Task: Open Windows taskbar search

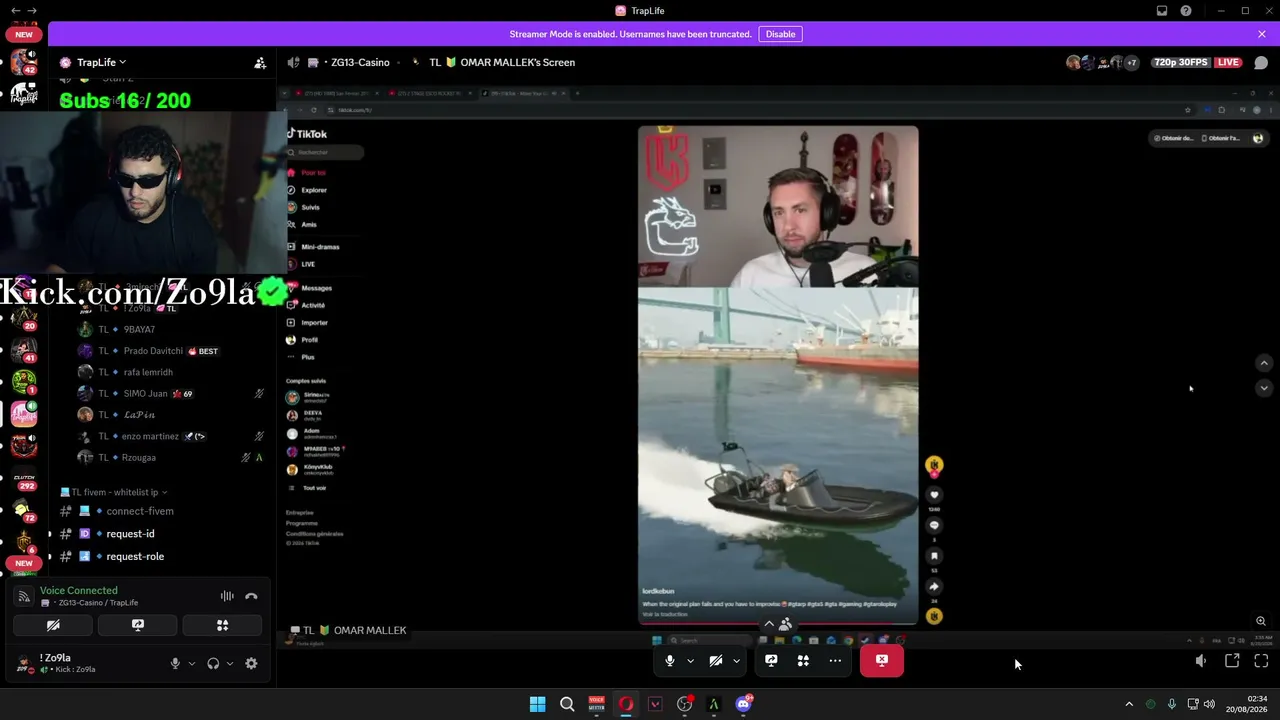Action: pyautogui.click(x=567, y=704)
